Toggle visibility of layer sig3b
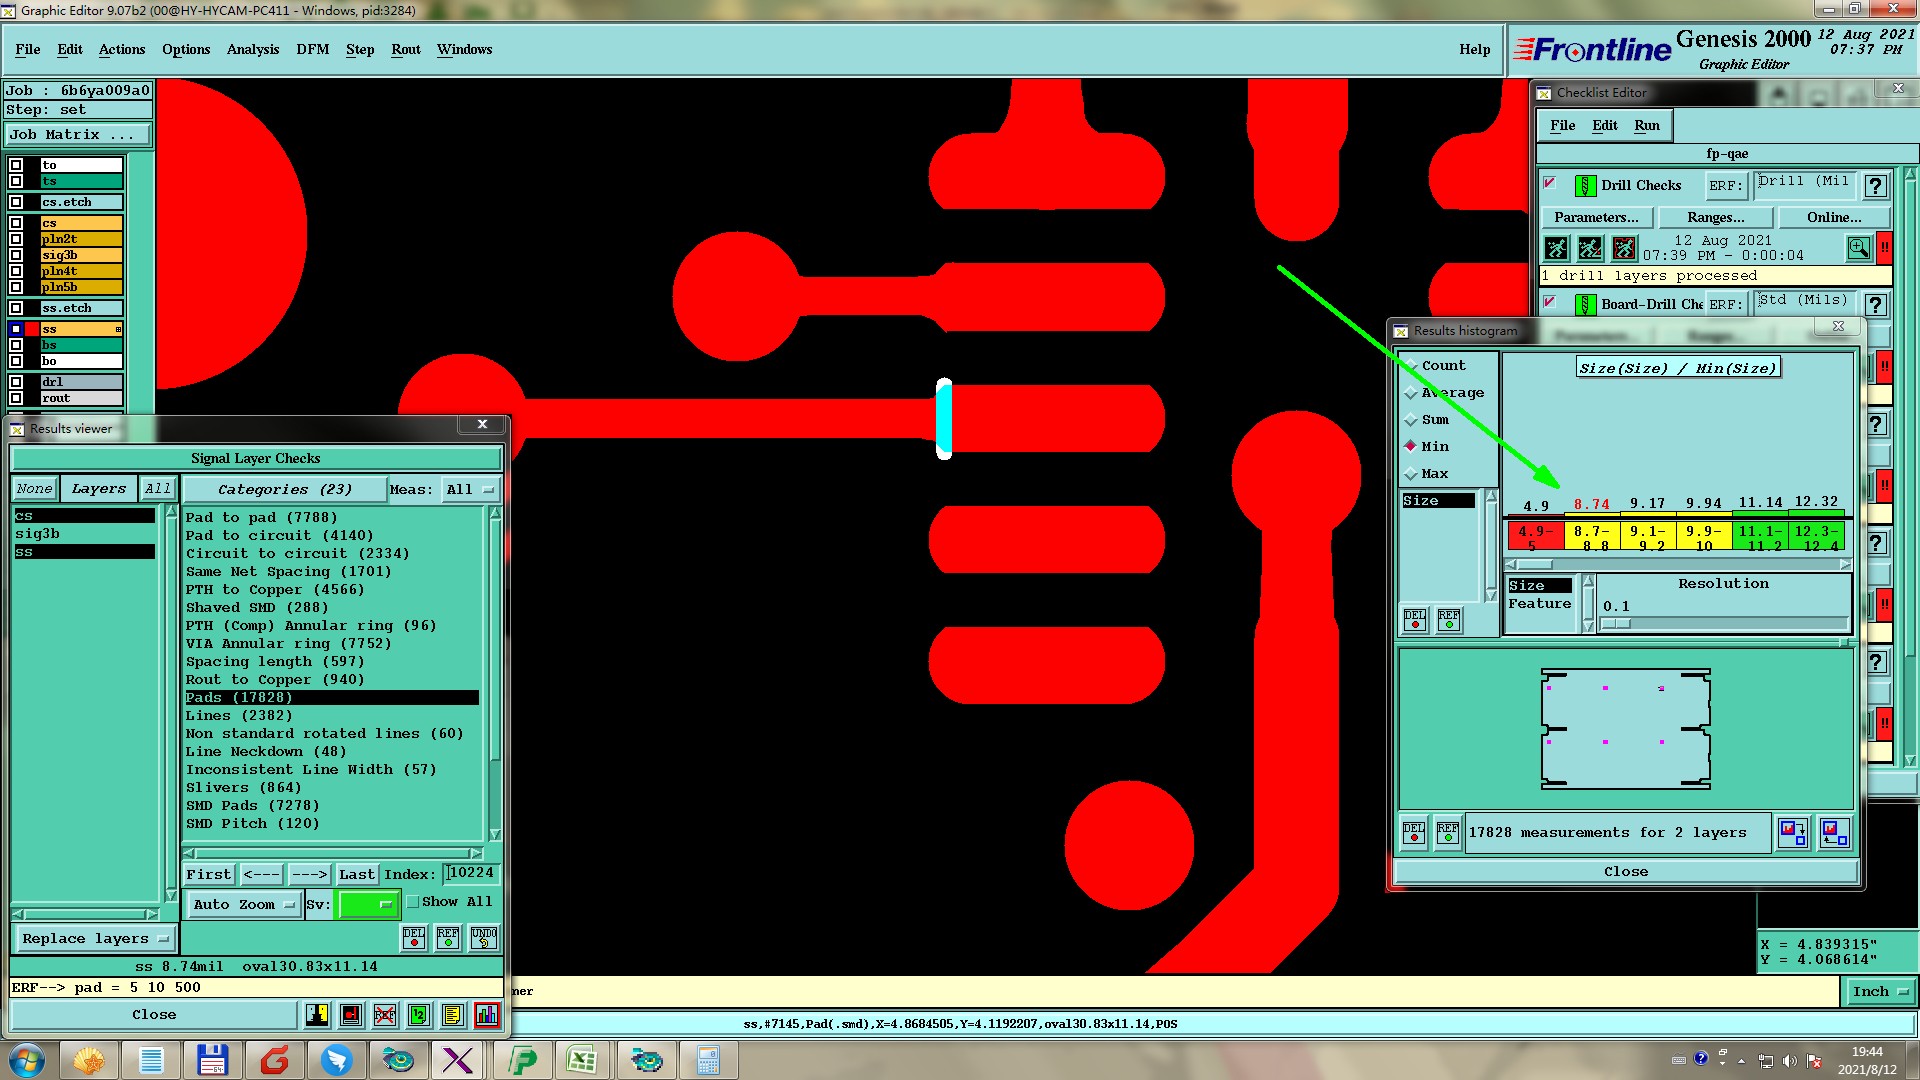Viewport: 1920px width, 1080px height. [x=16, y=255]
